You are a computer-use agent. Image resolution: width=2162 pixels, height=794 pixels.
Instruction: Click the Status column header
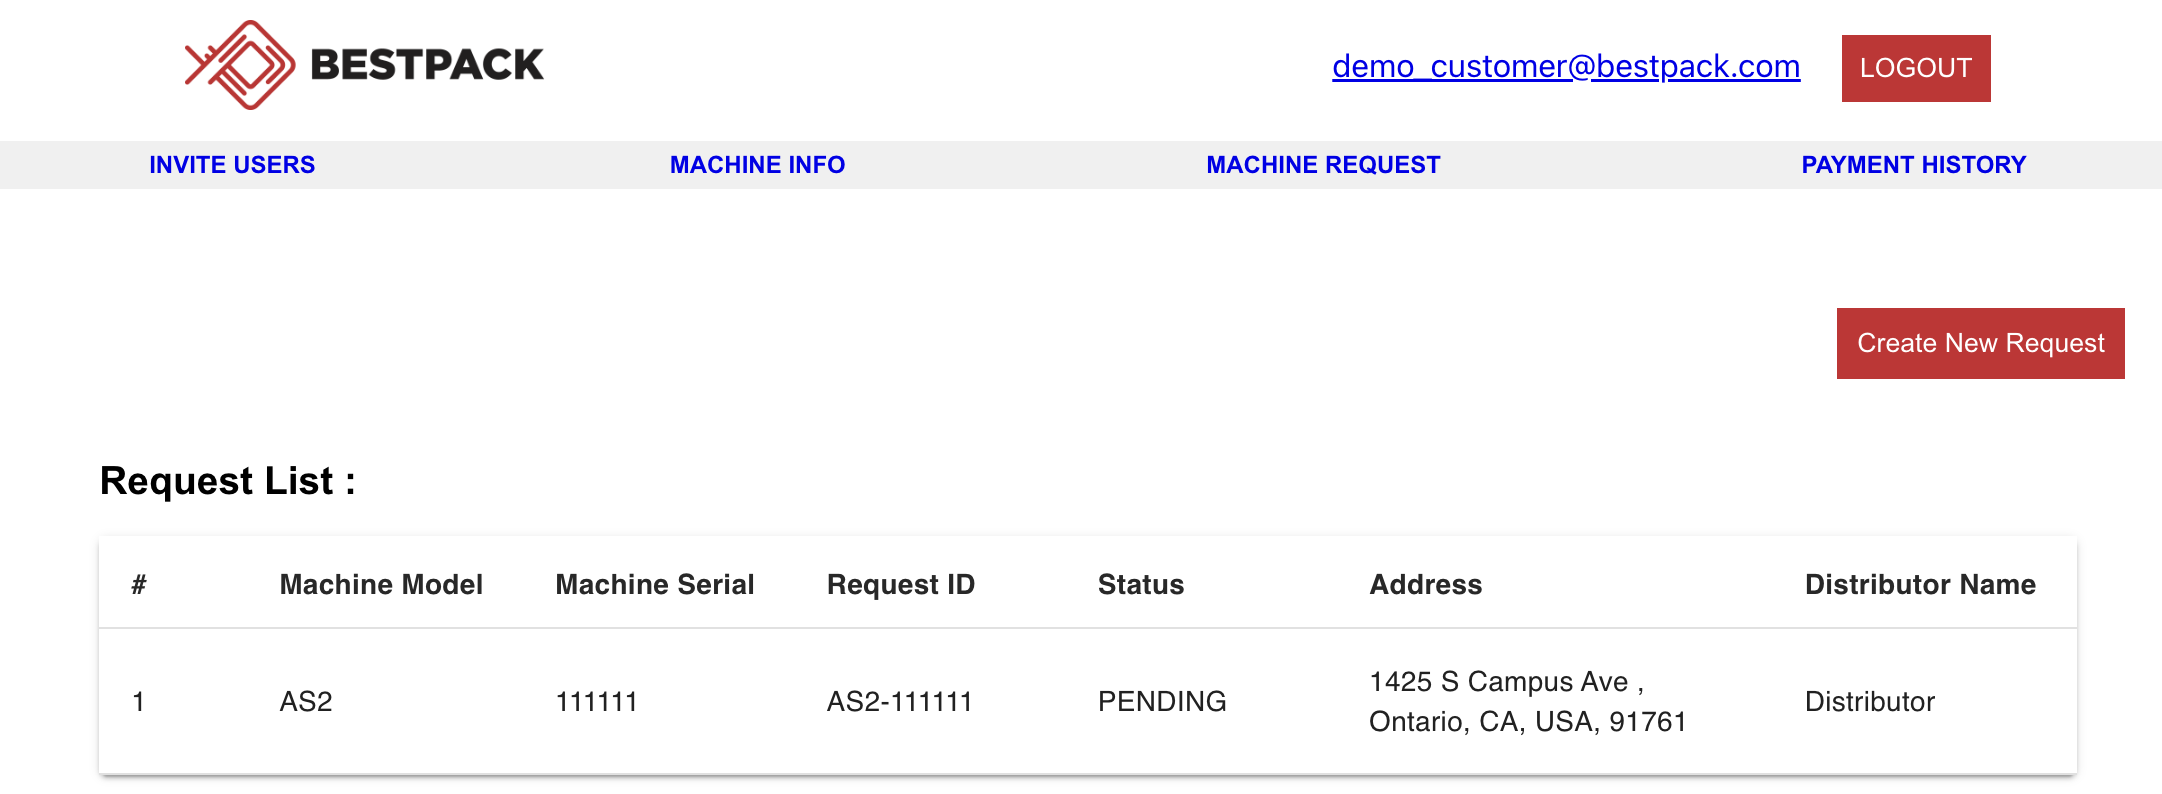coord(1140,585)
